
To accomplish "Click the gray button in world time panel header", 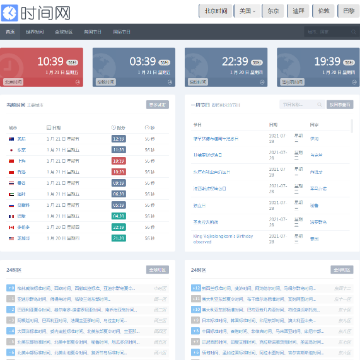I will coord(157,105).
